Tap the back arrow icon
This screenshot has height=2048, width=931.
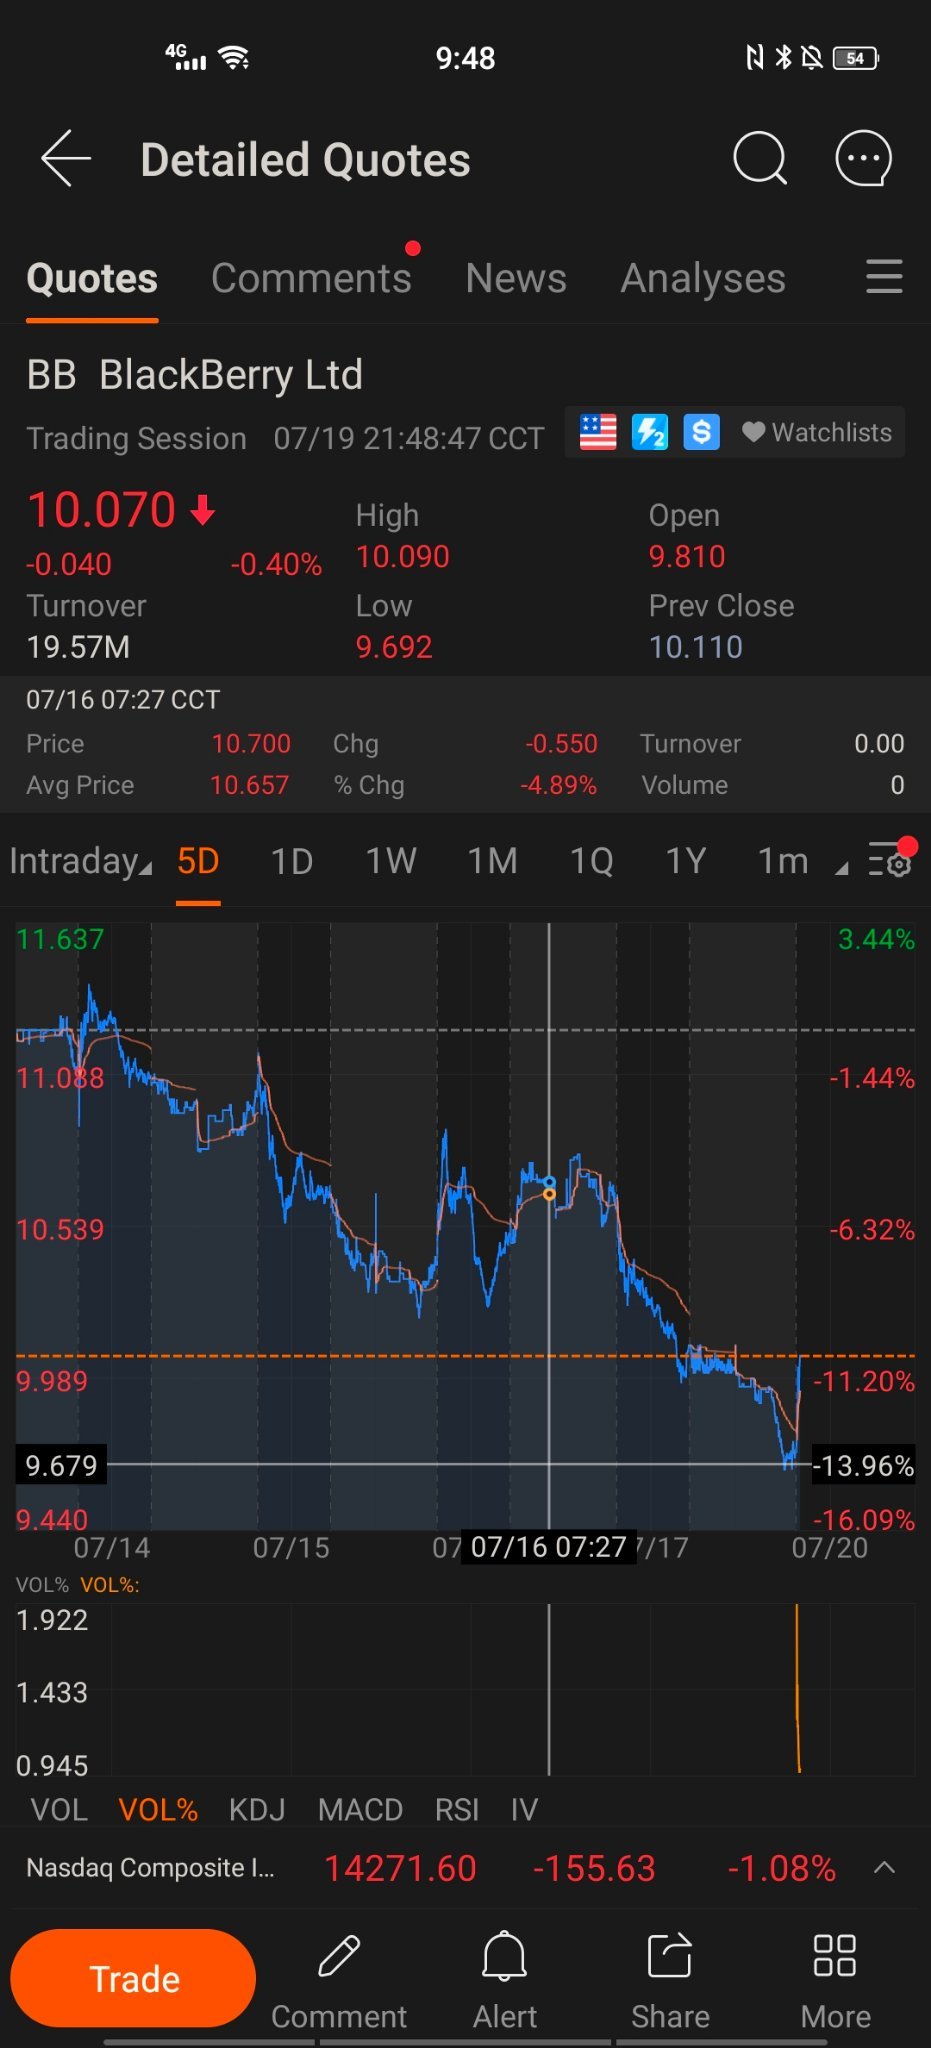[66, 158]
